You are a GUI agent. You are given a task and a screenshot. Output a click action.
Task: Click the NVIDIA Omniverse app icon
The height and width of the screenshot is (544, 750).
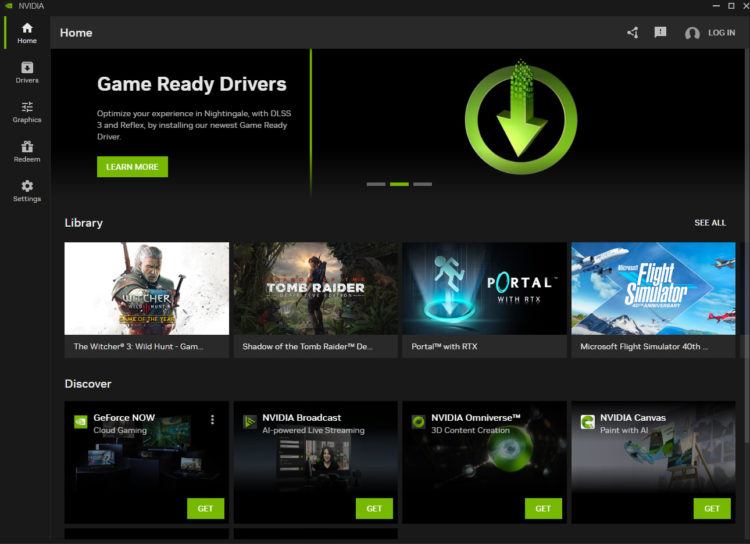pos(419,422)
